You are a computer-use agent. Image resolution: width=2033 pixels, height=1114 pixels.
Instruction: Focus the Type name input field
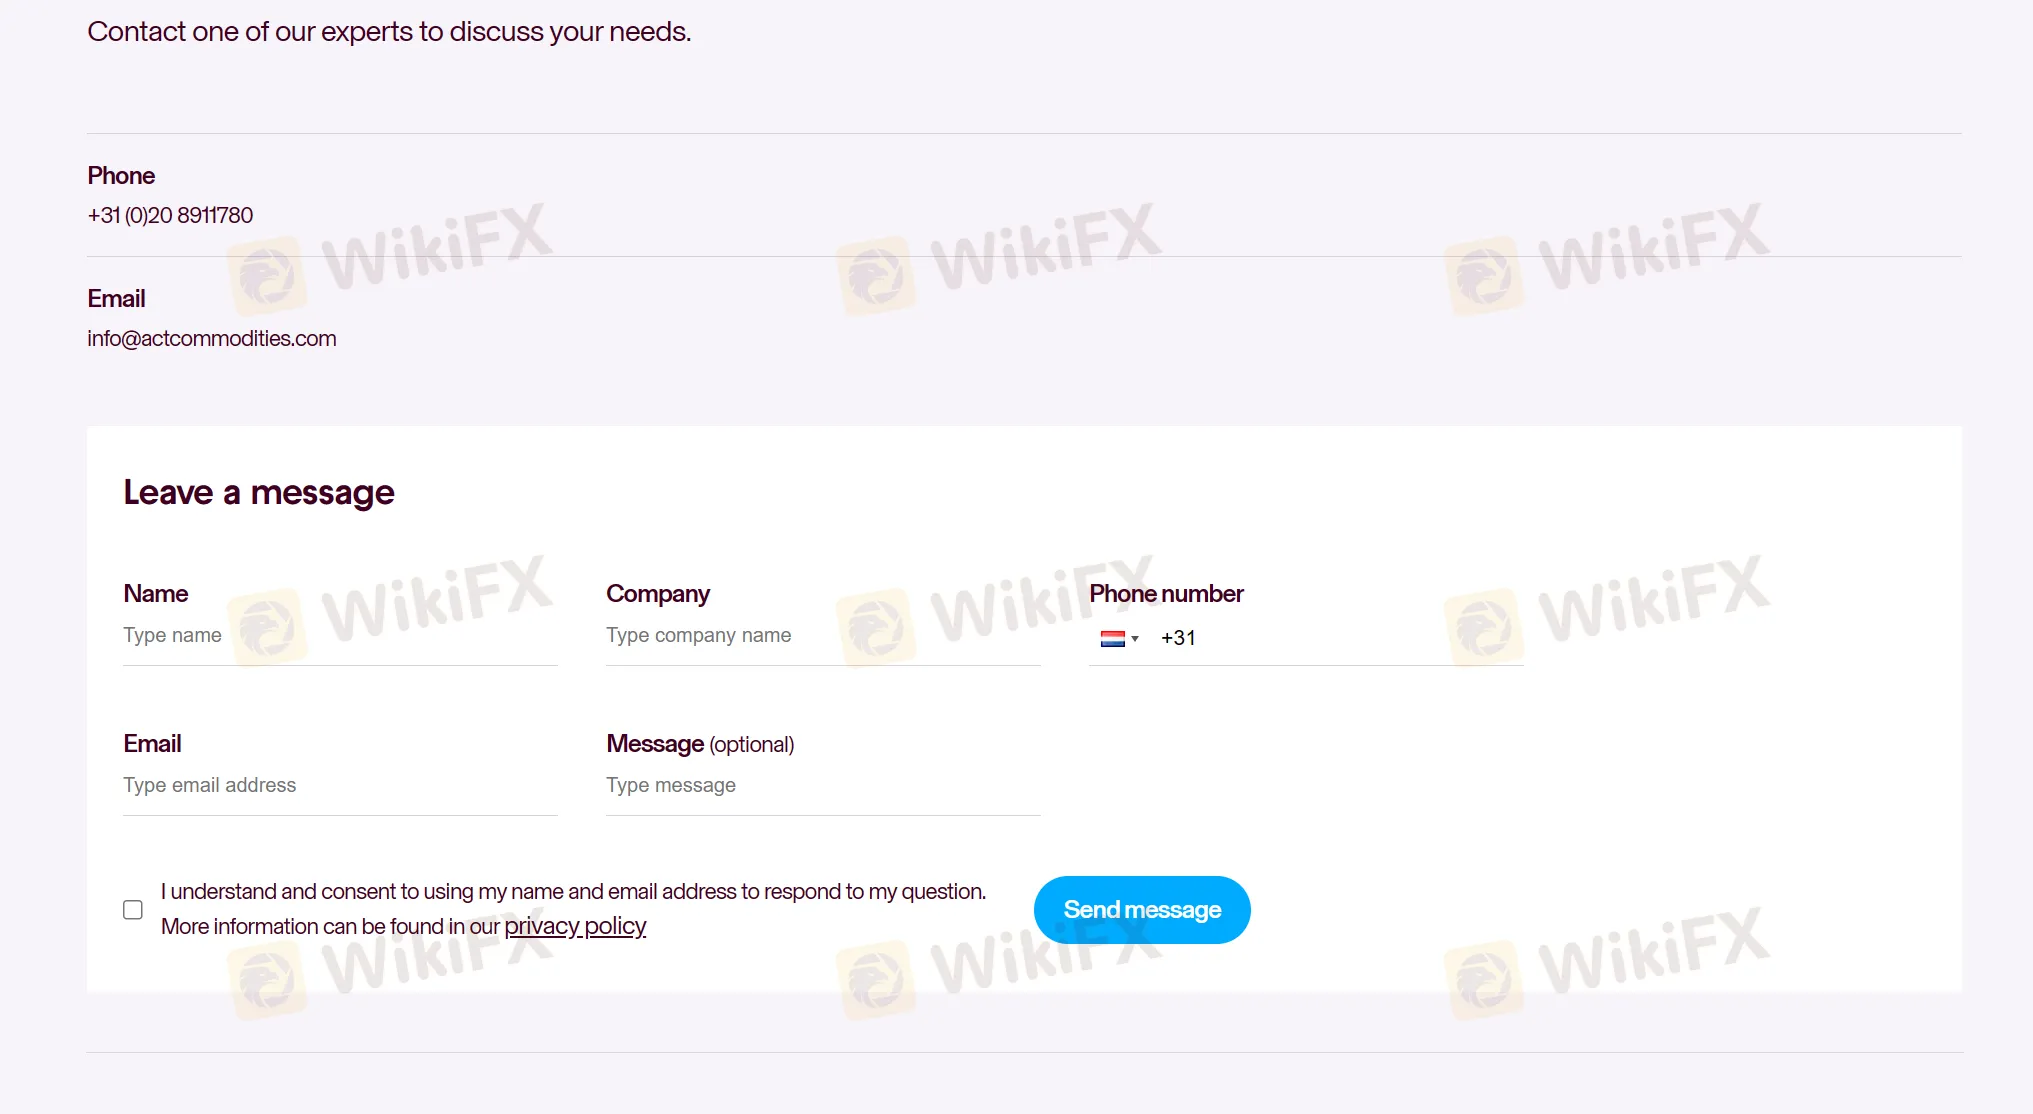click(340, 636)
